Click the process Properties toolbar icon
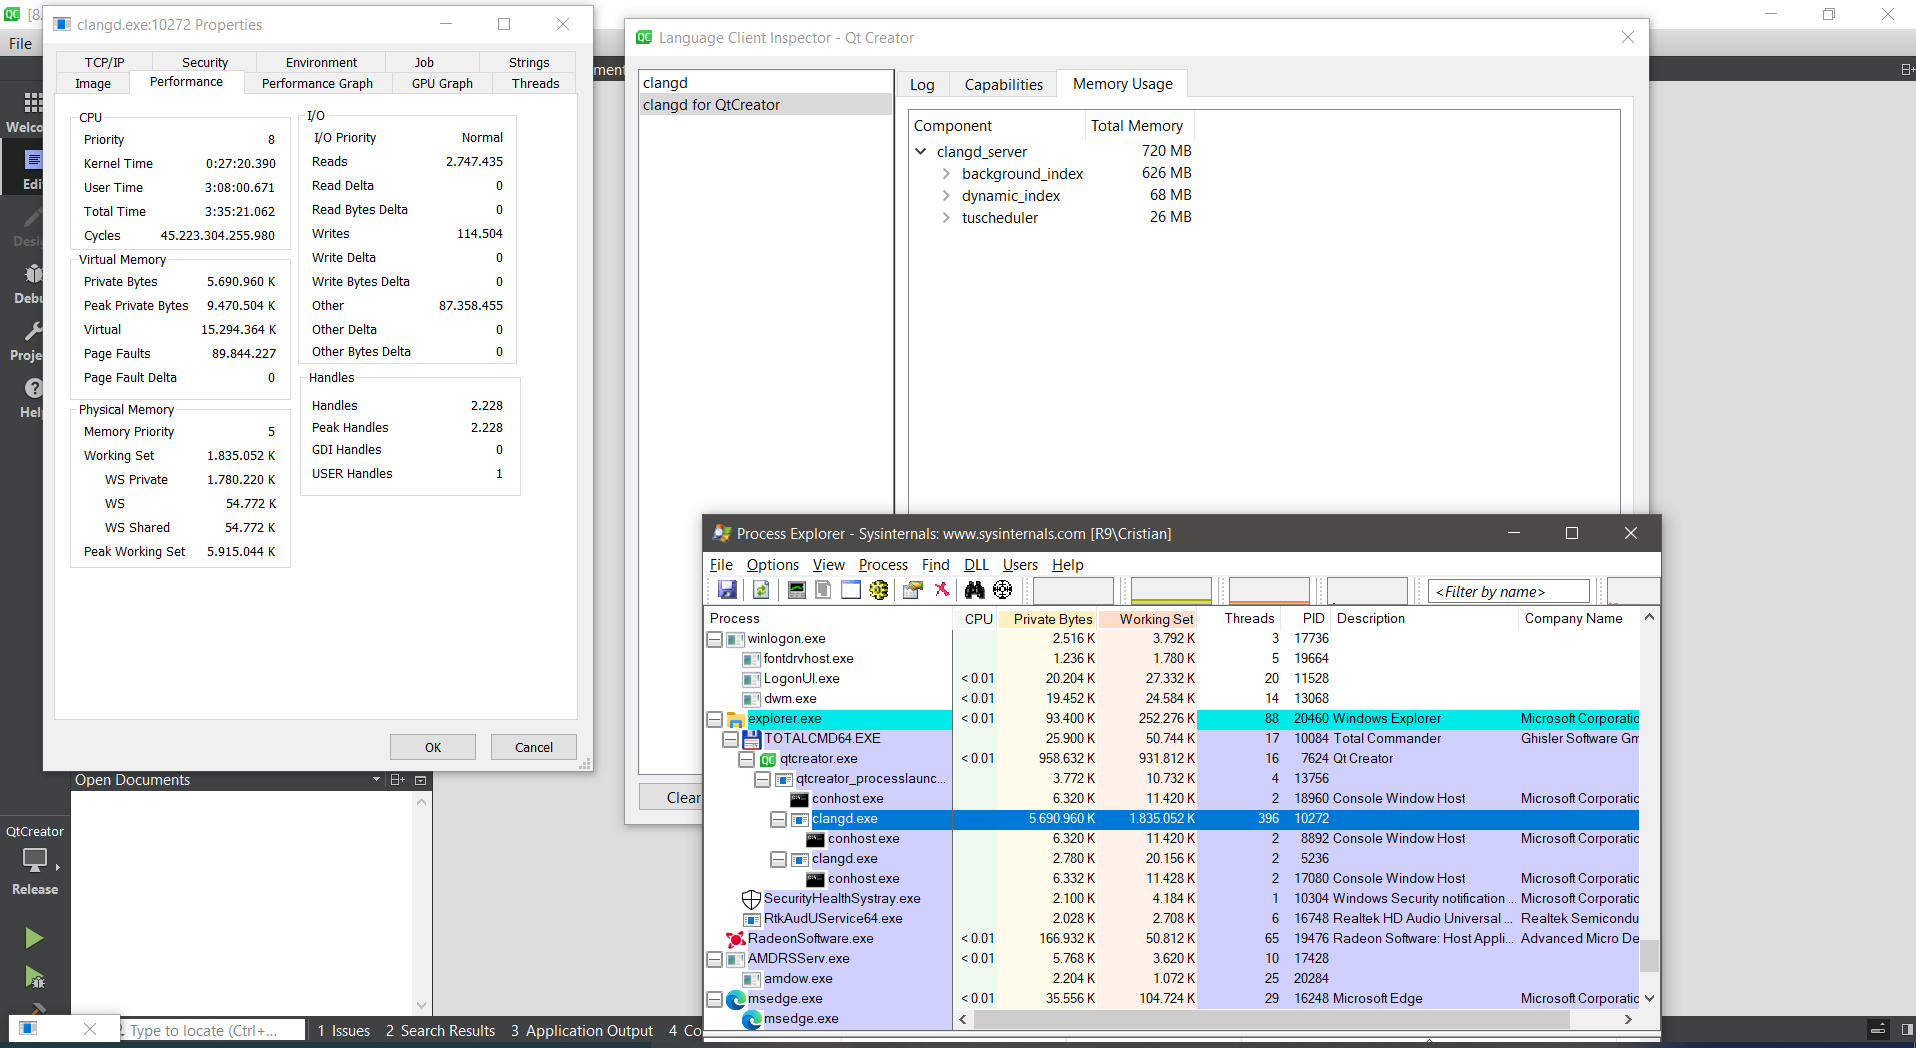The image size is (1916, 1048). tap(912, 590)
